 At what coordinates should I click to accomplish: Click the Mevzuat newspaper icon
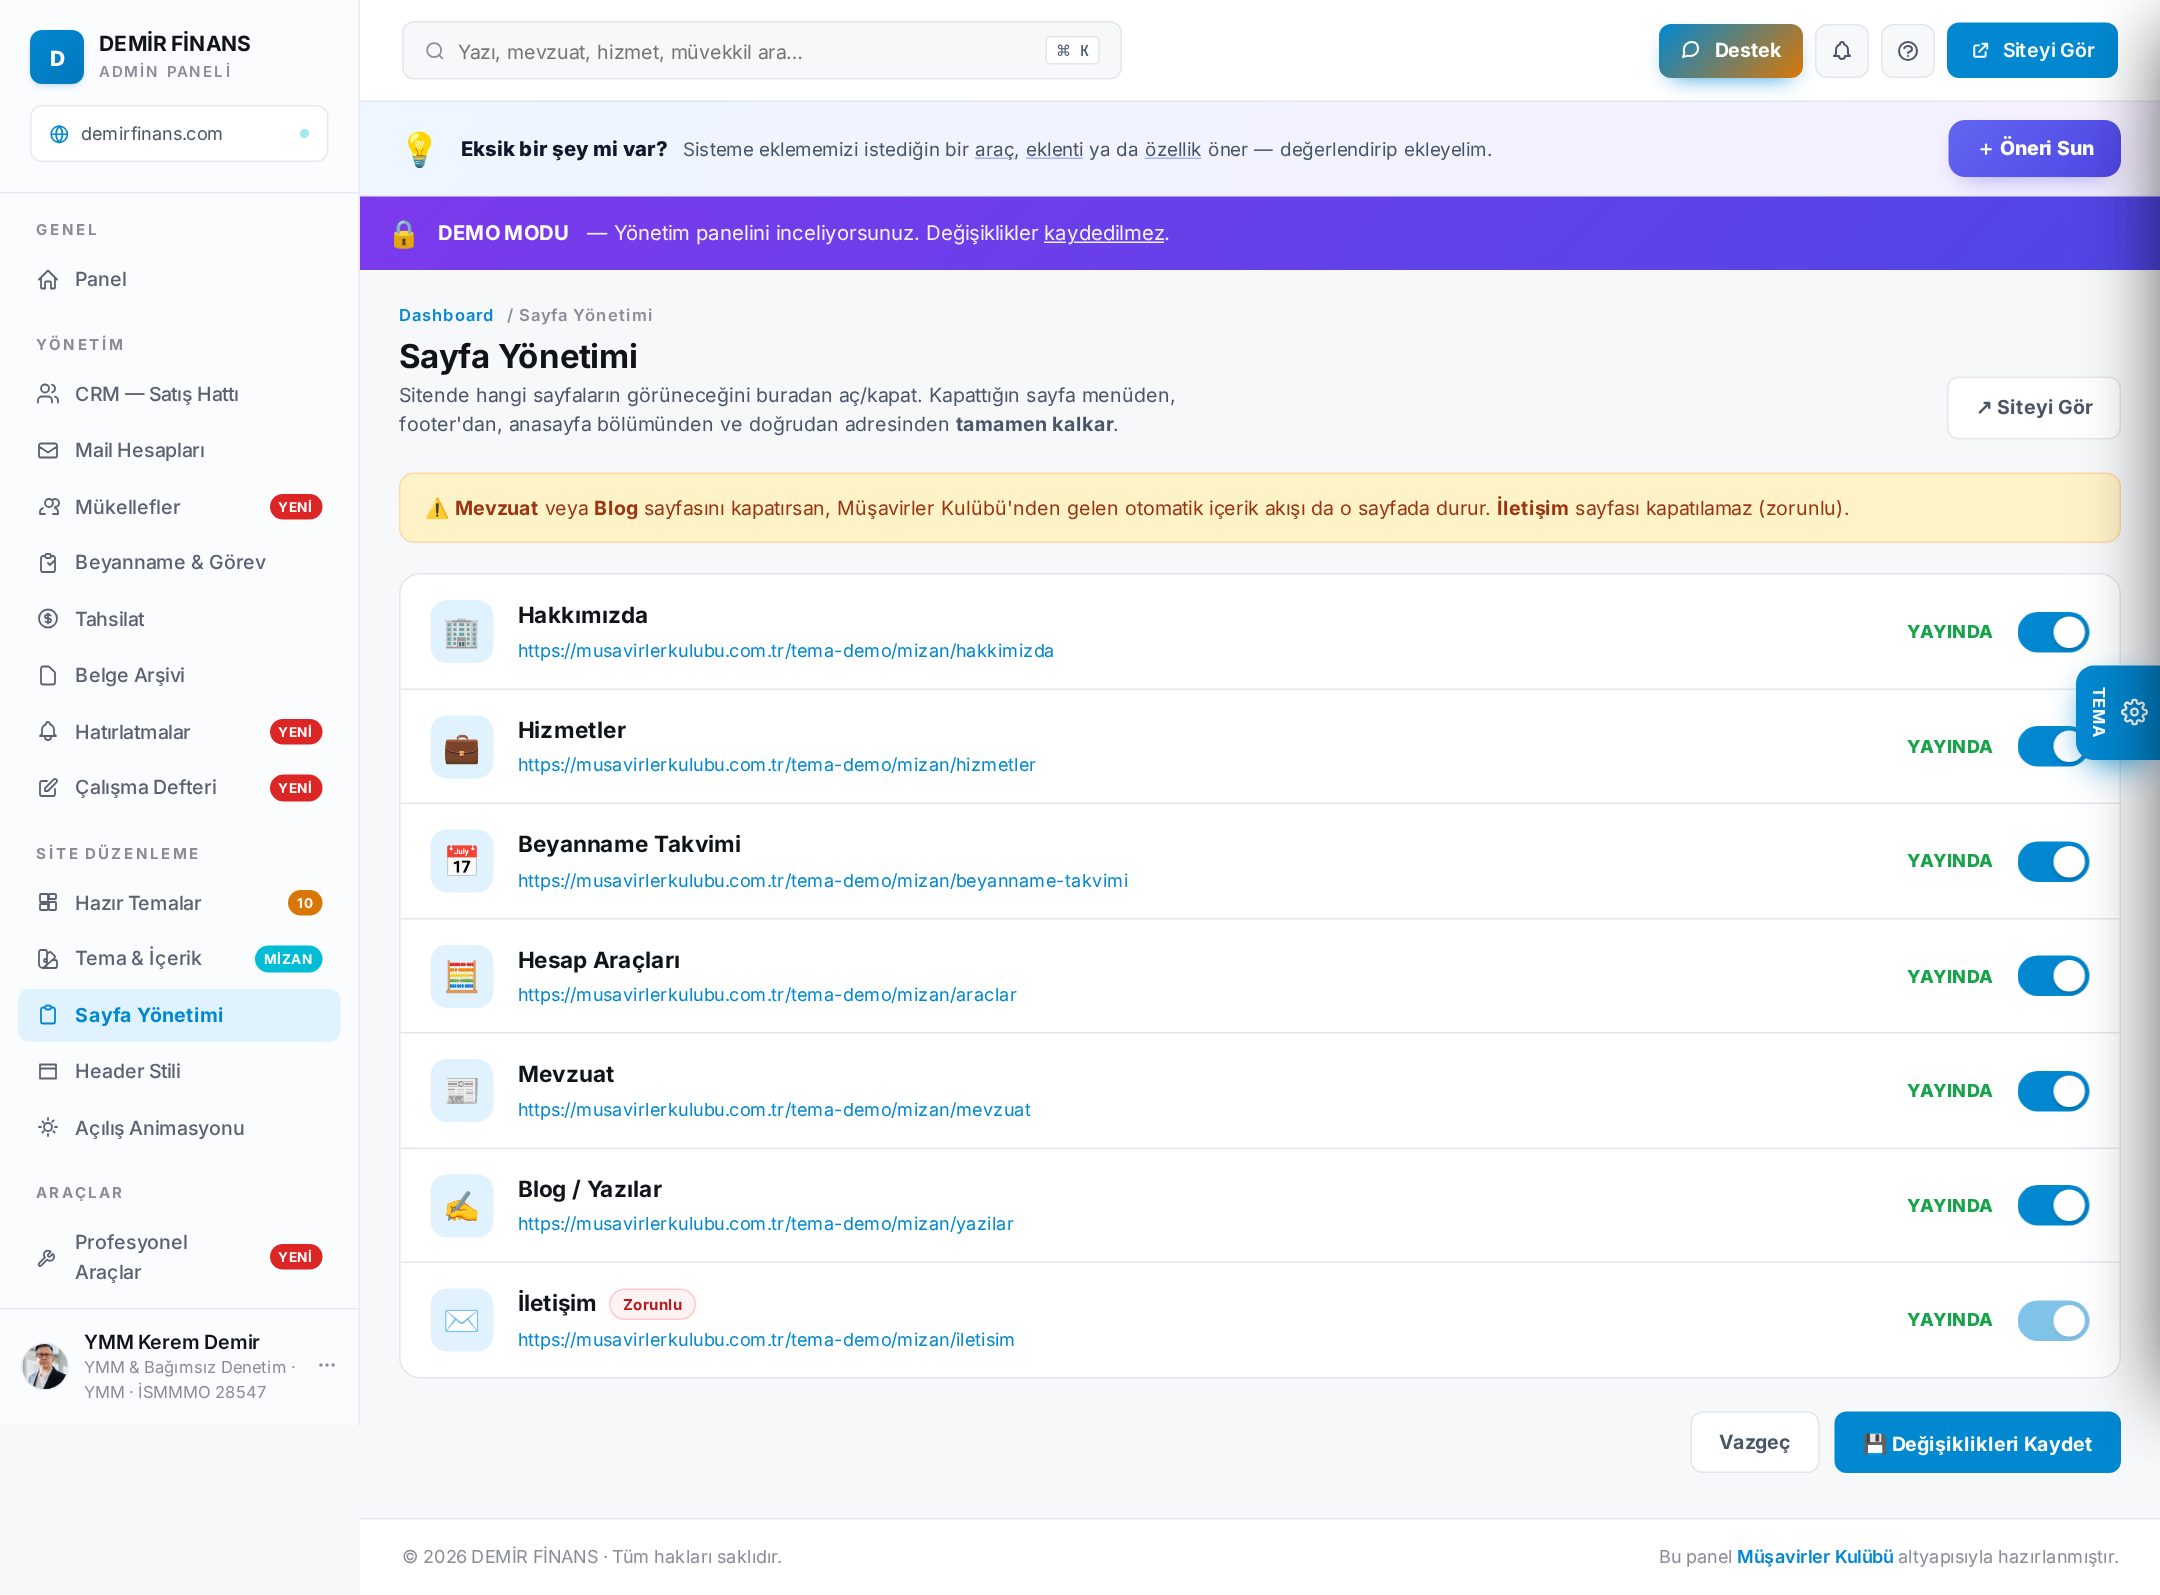461,1091
